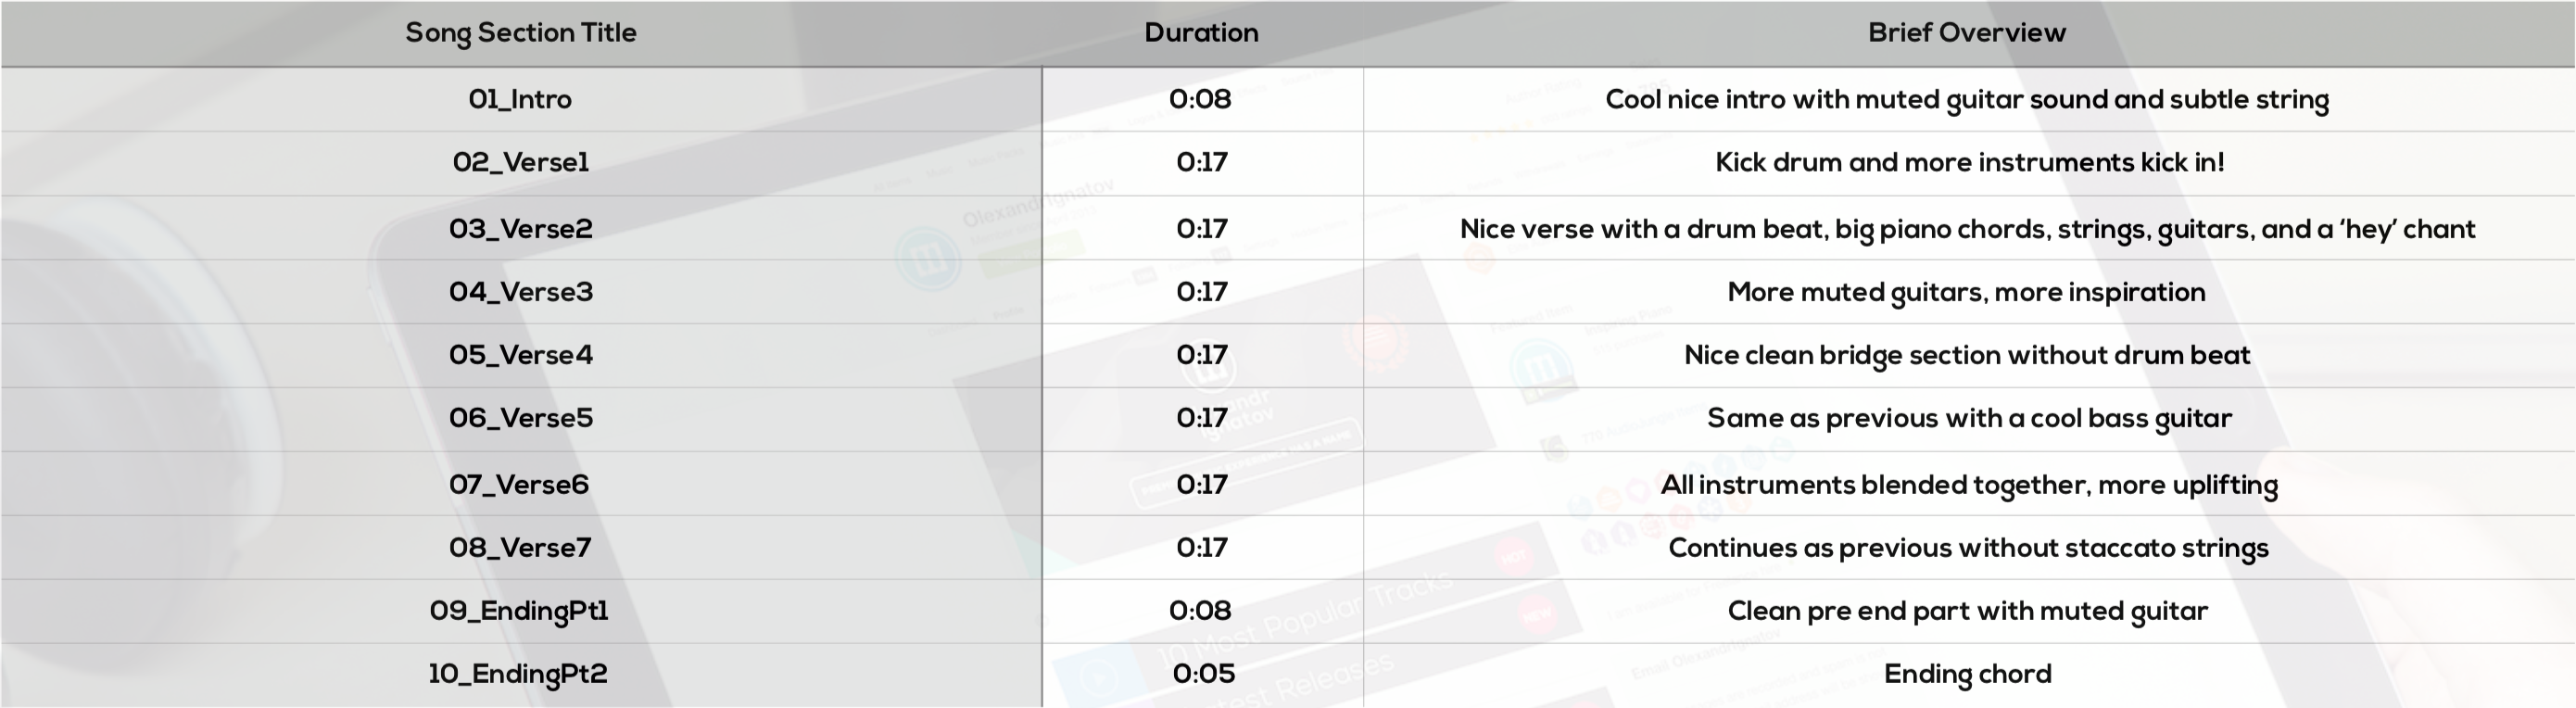The width and height of the screenshot is (2576, 708).
Task: Click the 'Ending chord' overview text
Action: click(1967, 674)
